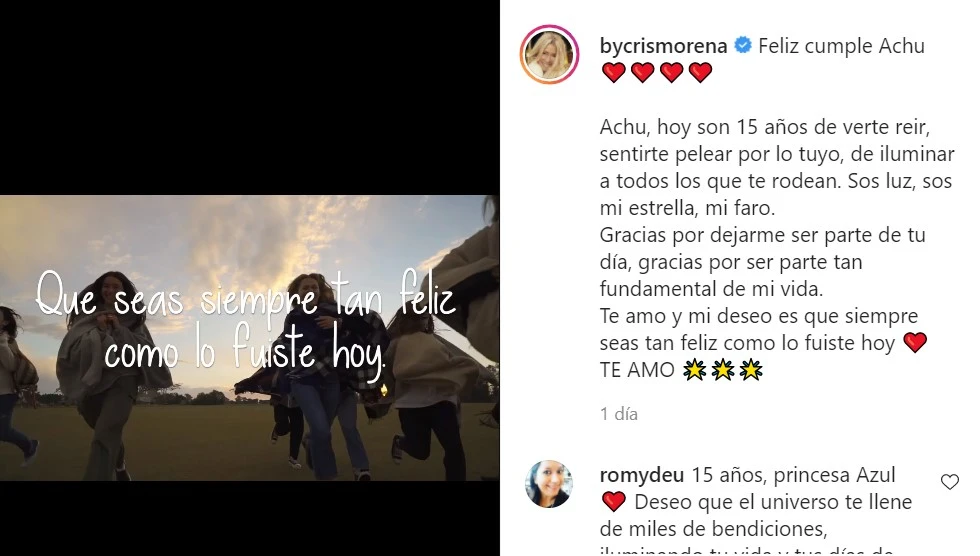Open the romydeu username link
The height and width of the screenshot is (556, 980).
click(642, 475)
